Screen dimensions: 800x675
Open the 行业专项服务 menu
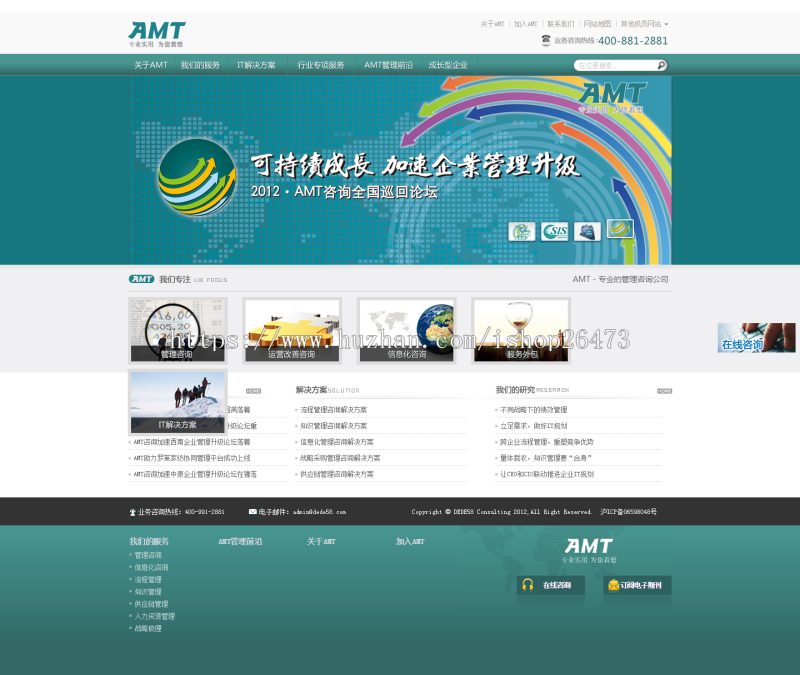[320, 63]
